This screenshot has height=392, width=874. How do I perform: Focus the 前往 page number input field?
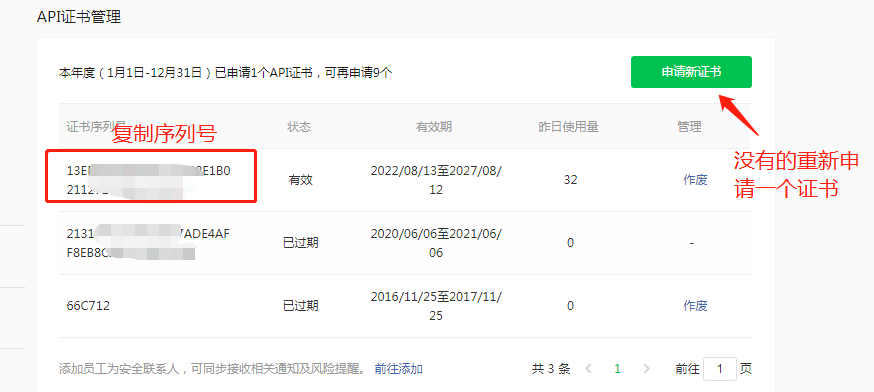(x=720, y=369)
